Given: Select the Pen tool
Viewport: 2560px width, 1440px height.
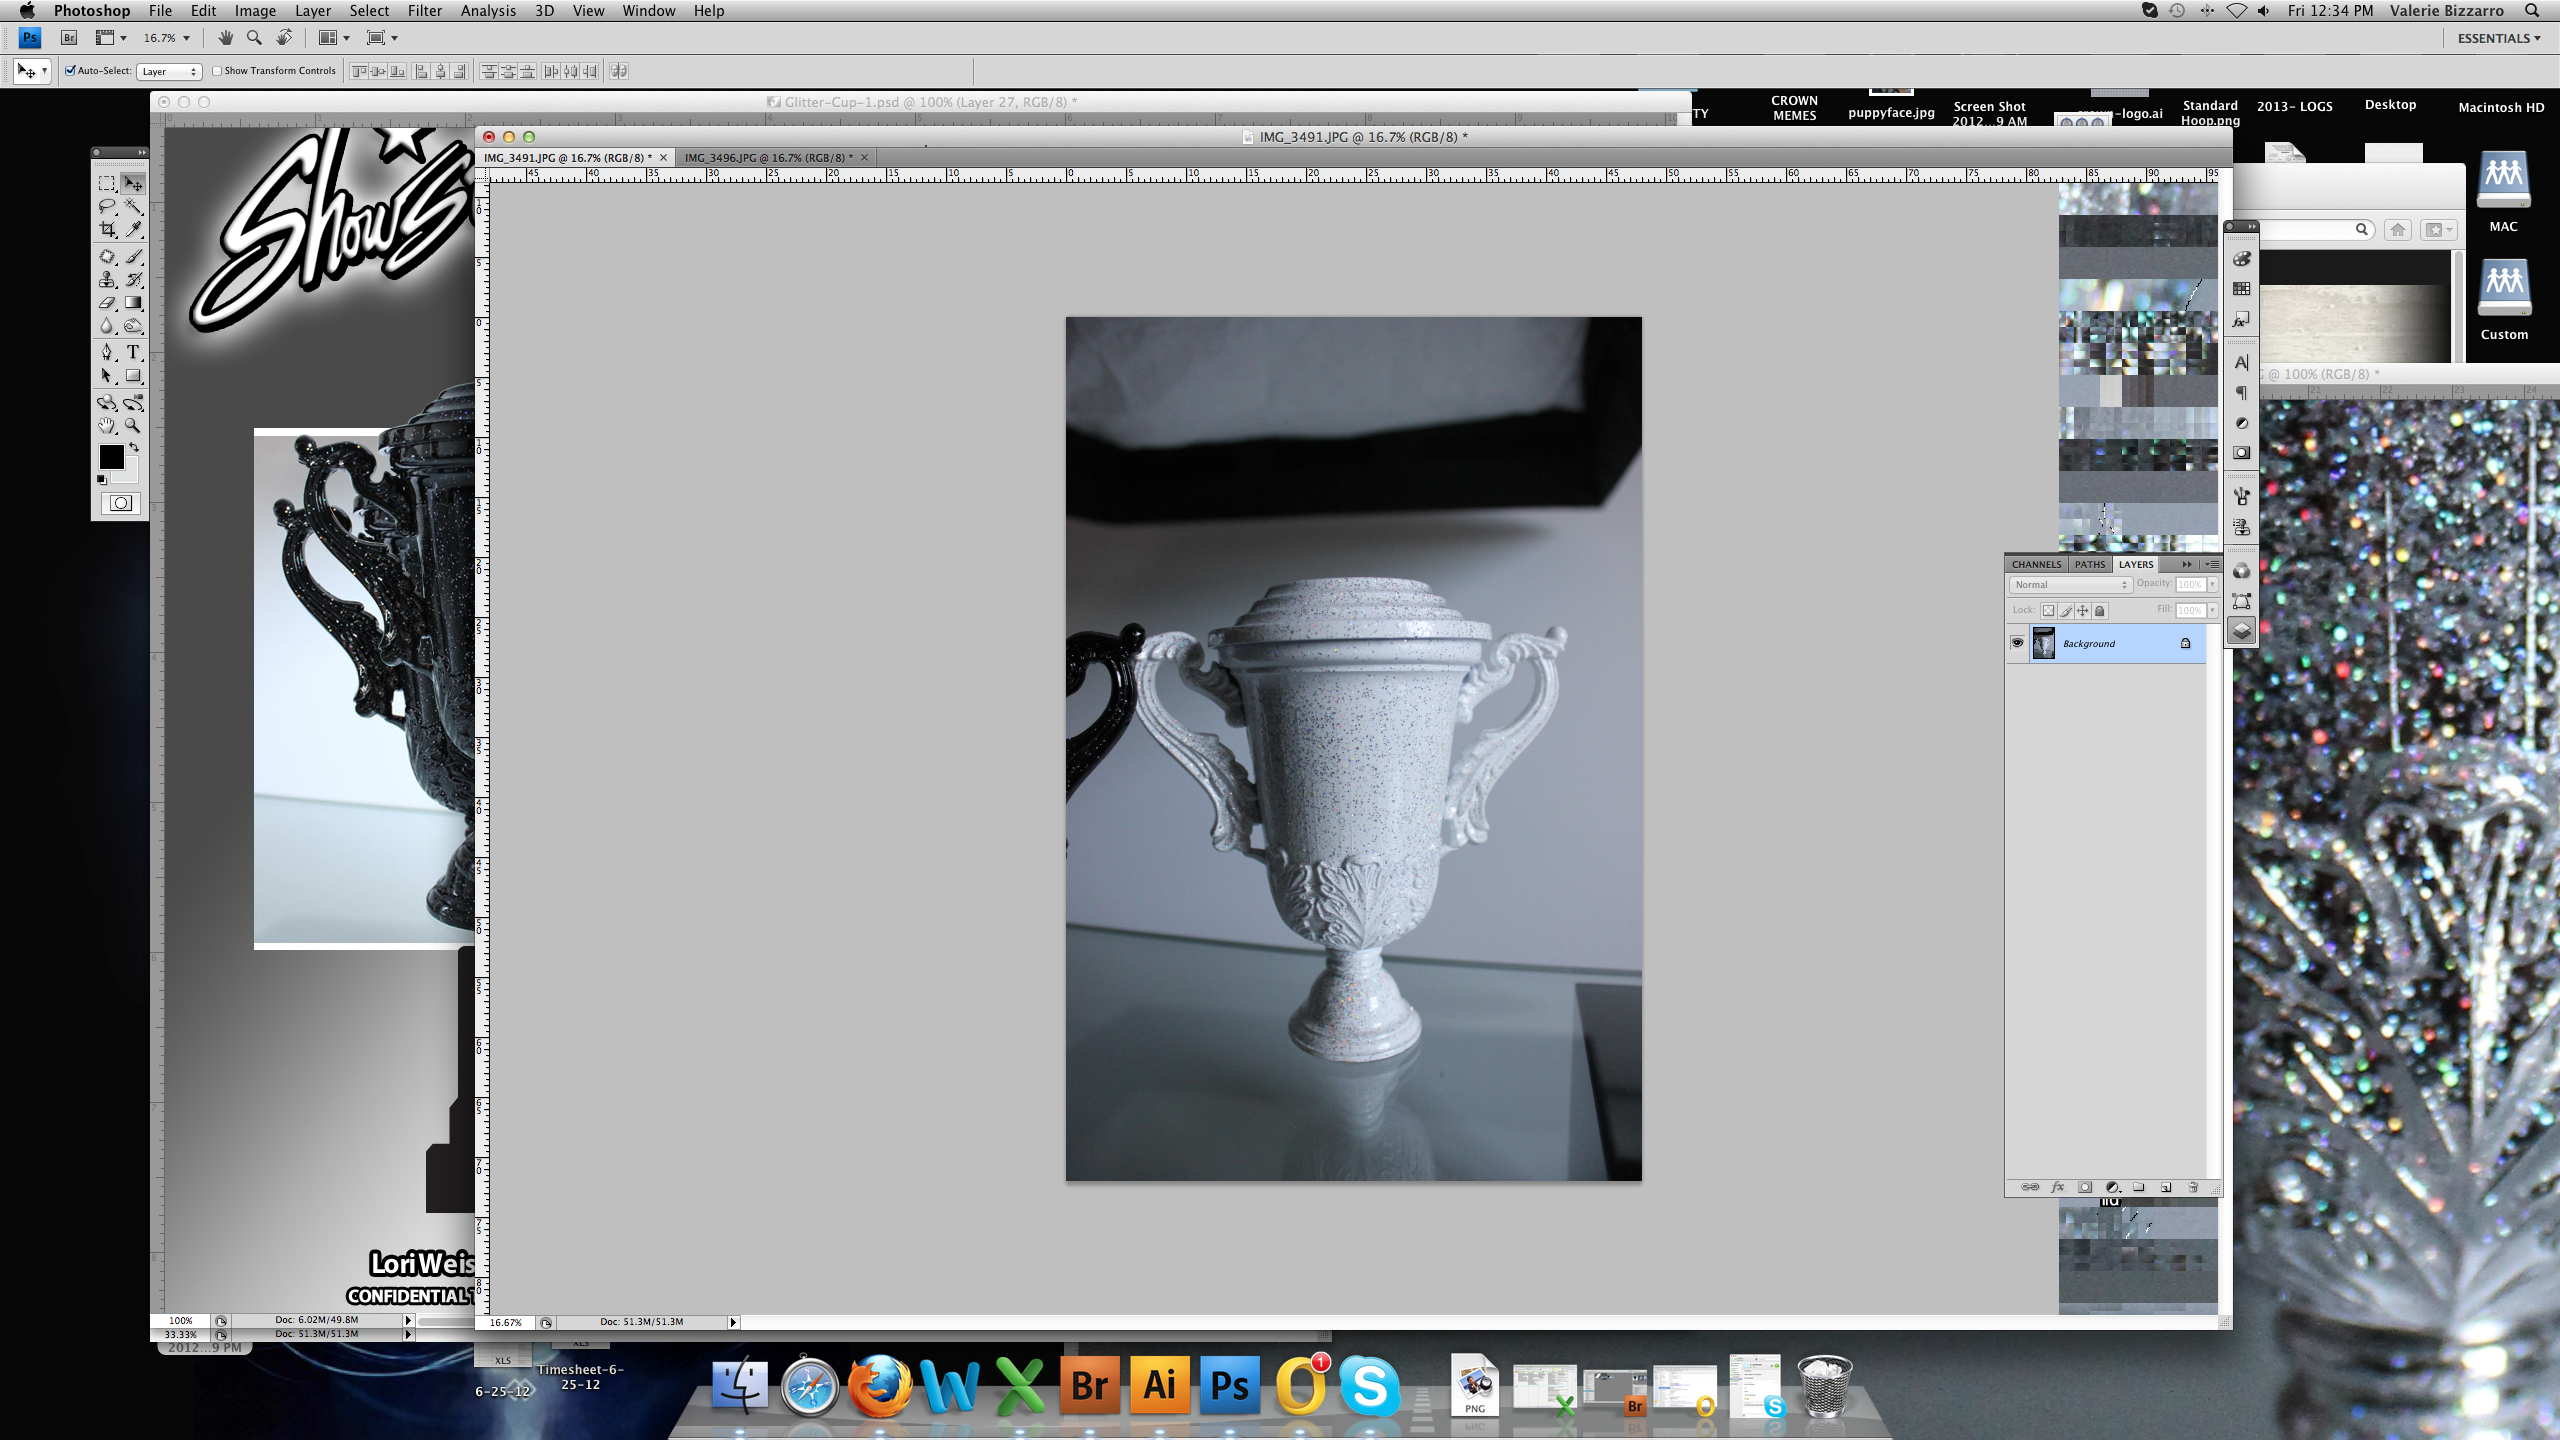Looking at the screenshot, I should tap(107, 352).
